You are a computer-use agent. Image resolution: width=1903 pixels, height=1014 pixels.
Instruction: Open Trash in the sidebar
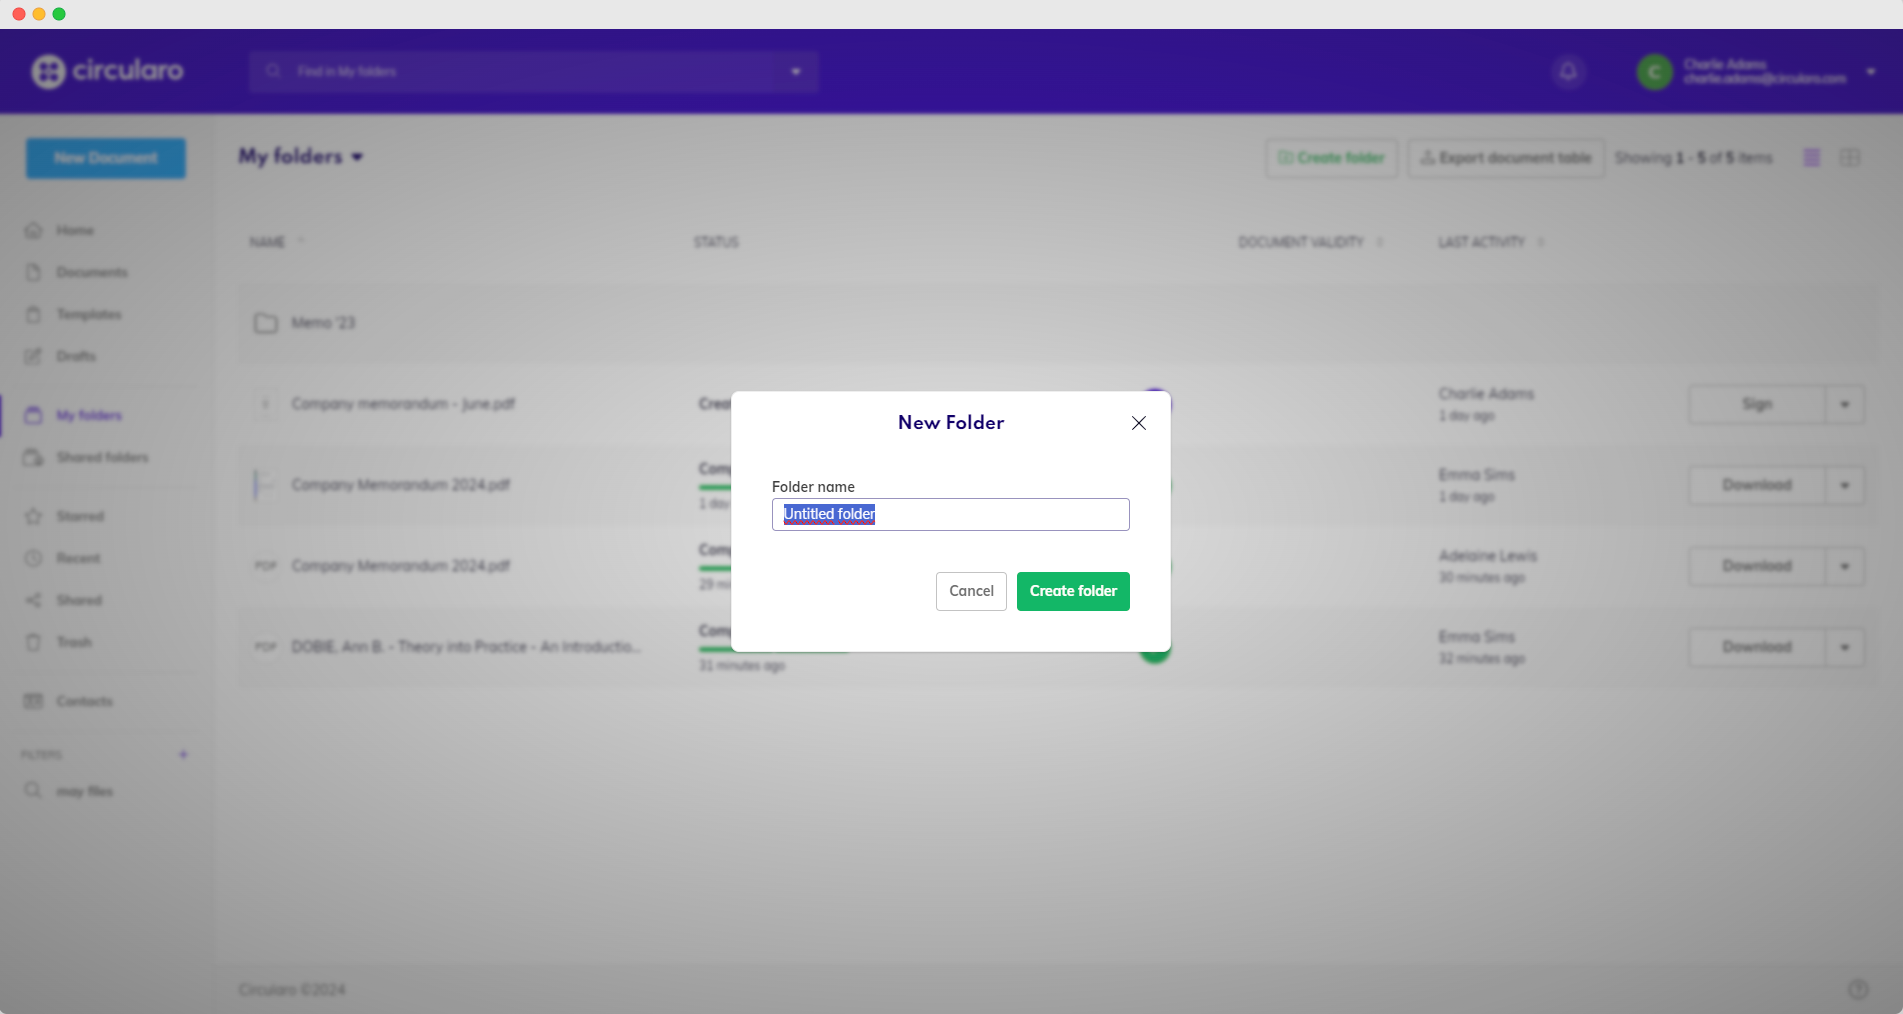pyautogui.click(x=73, y=642)
